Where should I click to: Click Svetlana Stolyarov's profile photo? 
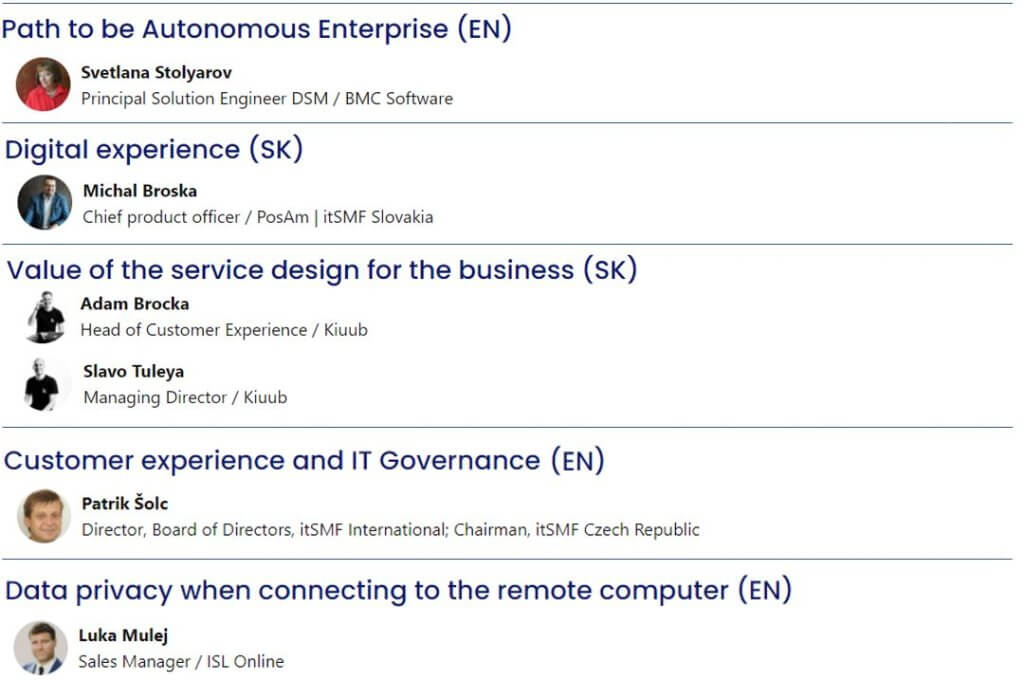(43, 84)
